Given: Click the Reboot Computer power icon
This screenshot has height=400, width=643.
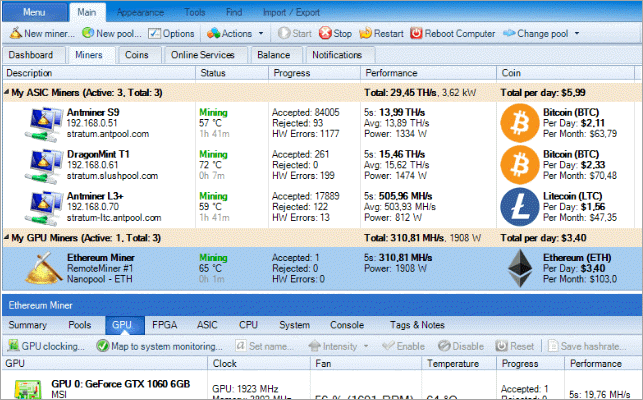Looking at the screenshot, I should [x=416, y=33].
